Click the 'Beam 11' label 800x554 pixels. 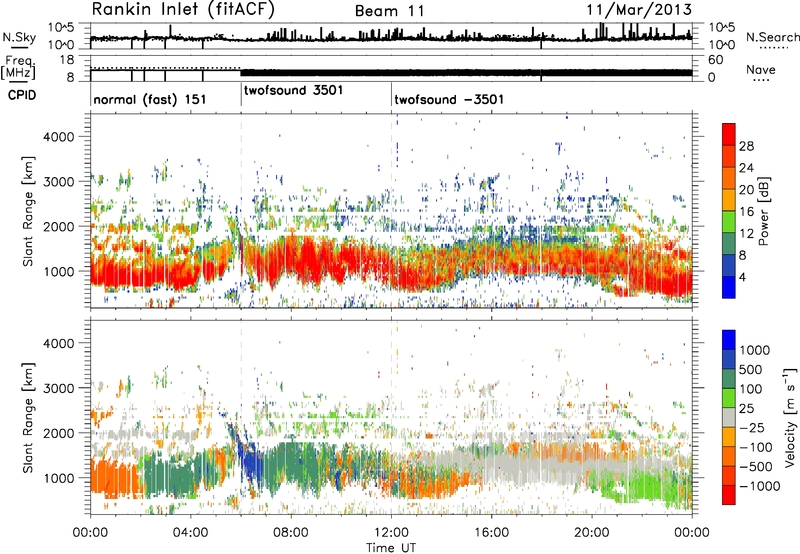[389, 11]
